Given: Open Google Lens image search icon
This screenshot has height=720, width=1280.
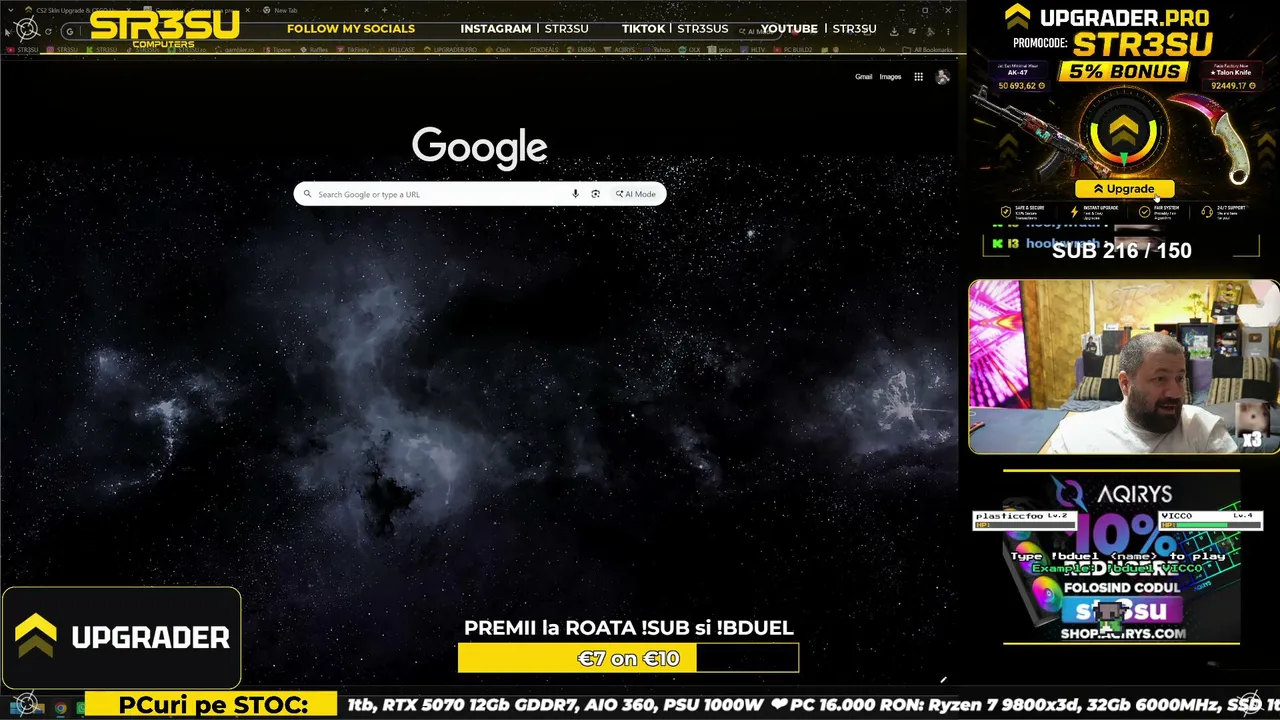Looking at the screenshot, I should coord(595,194).
